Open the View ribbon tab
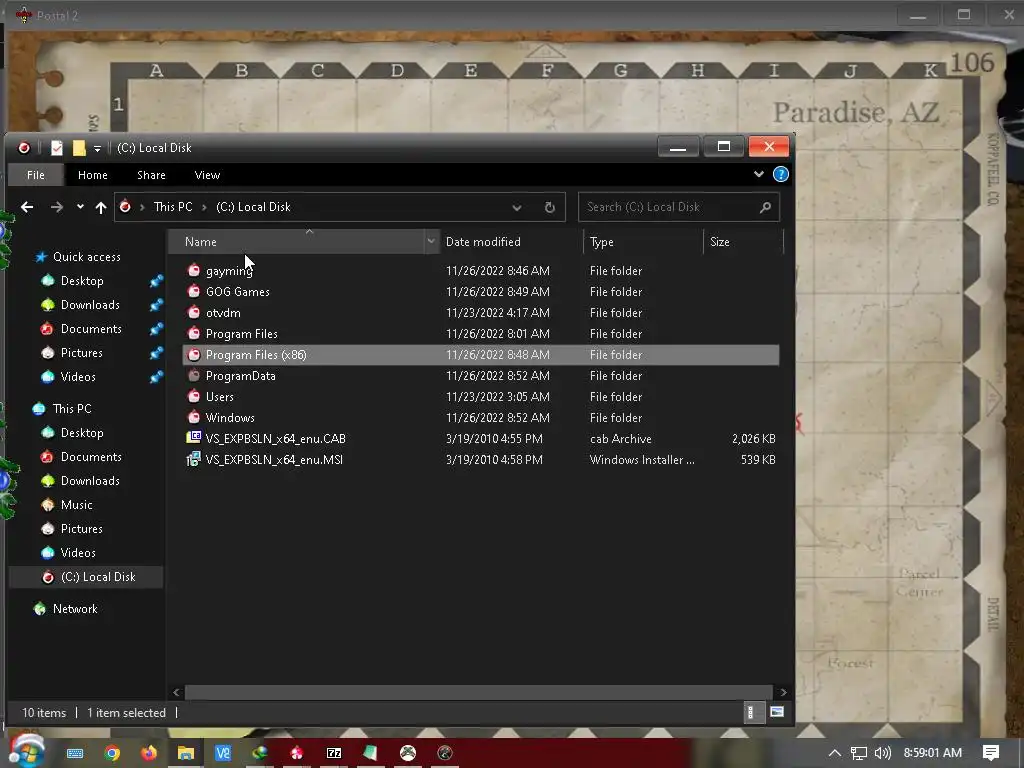The height and width of the screenshot is (768, 1024). click(x=207, y=175)
